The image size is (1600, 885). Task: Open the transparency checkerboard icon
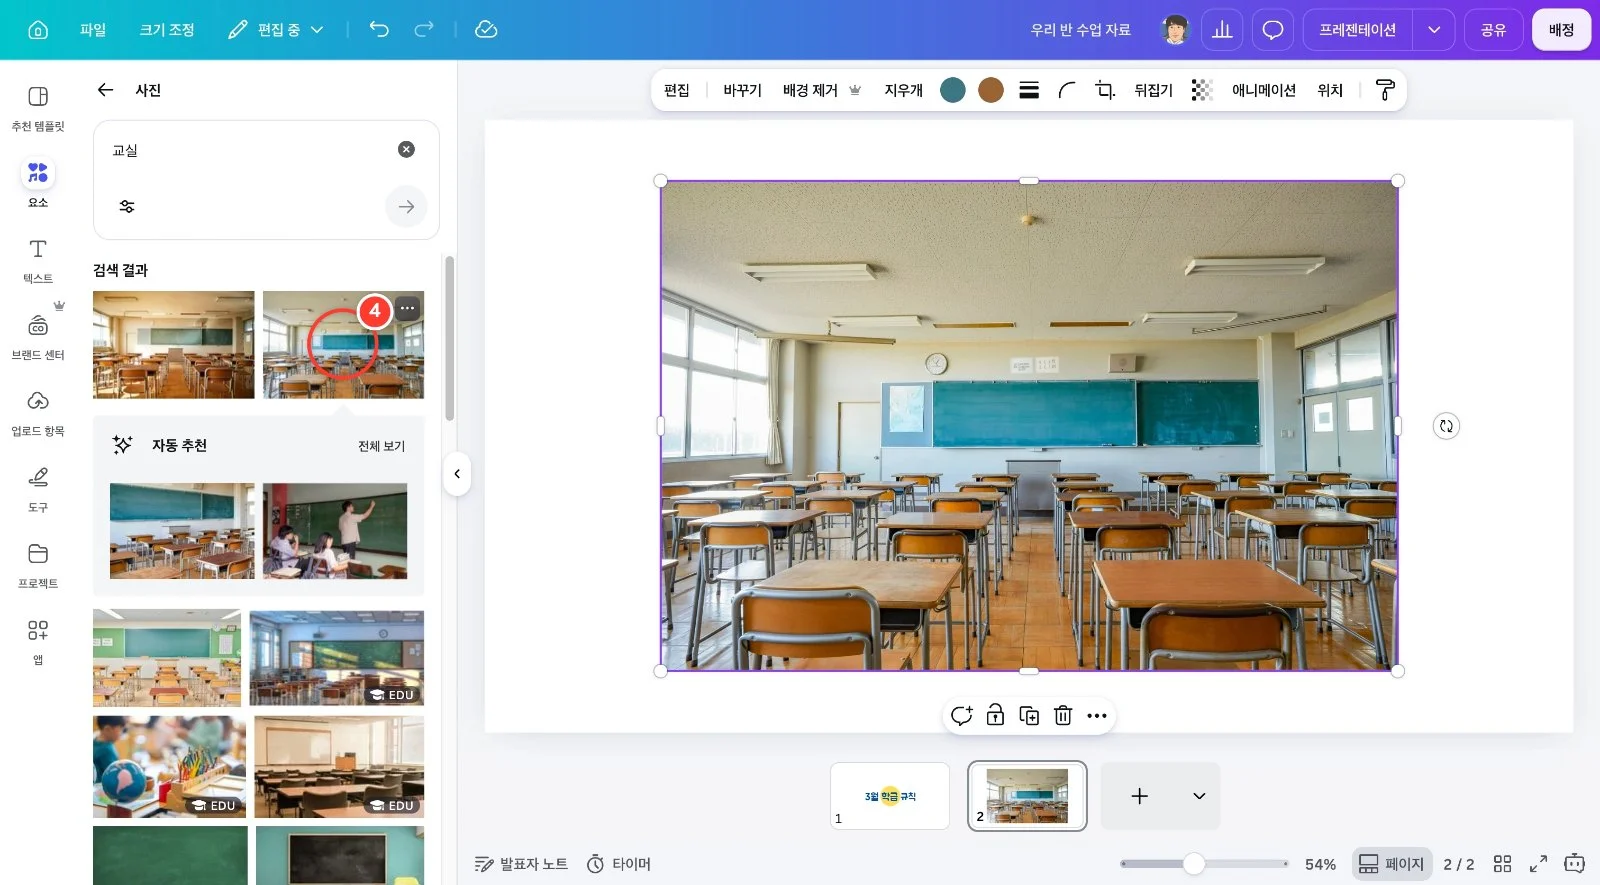(x=1202, y=90)
